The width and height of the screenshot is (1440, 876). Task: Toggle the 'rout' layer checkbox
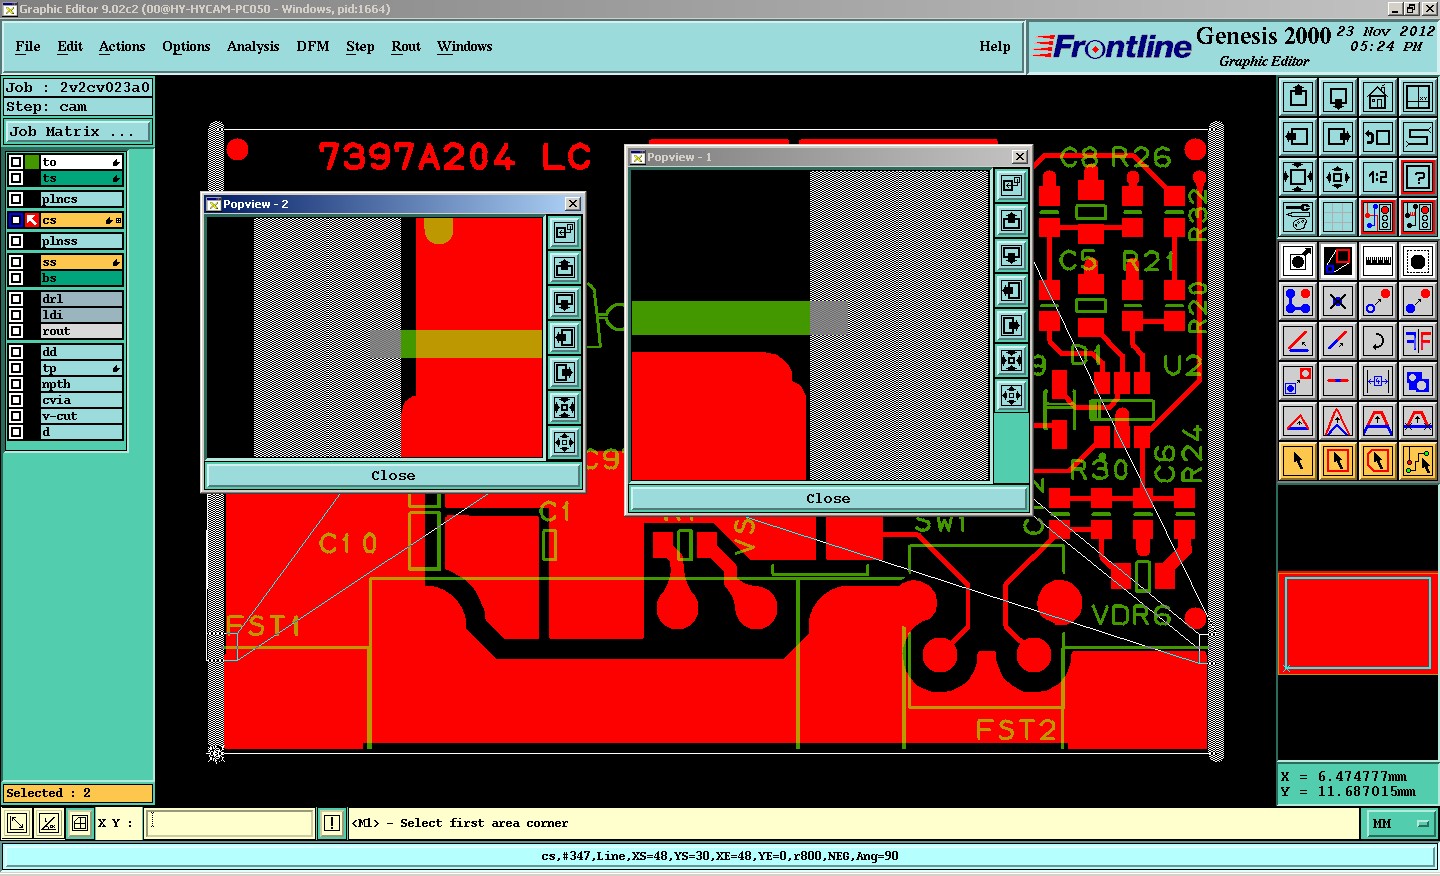coord(16,331)
